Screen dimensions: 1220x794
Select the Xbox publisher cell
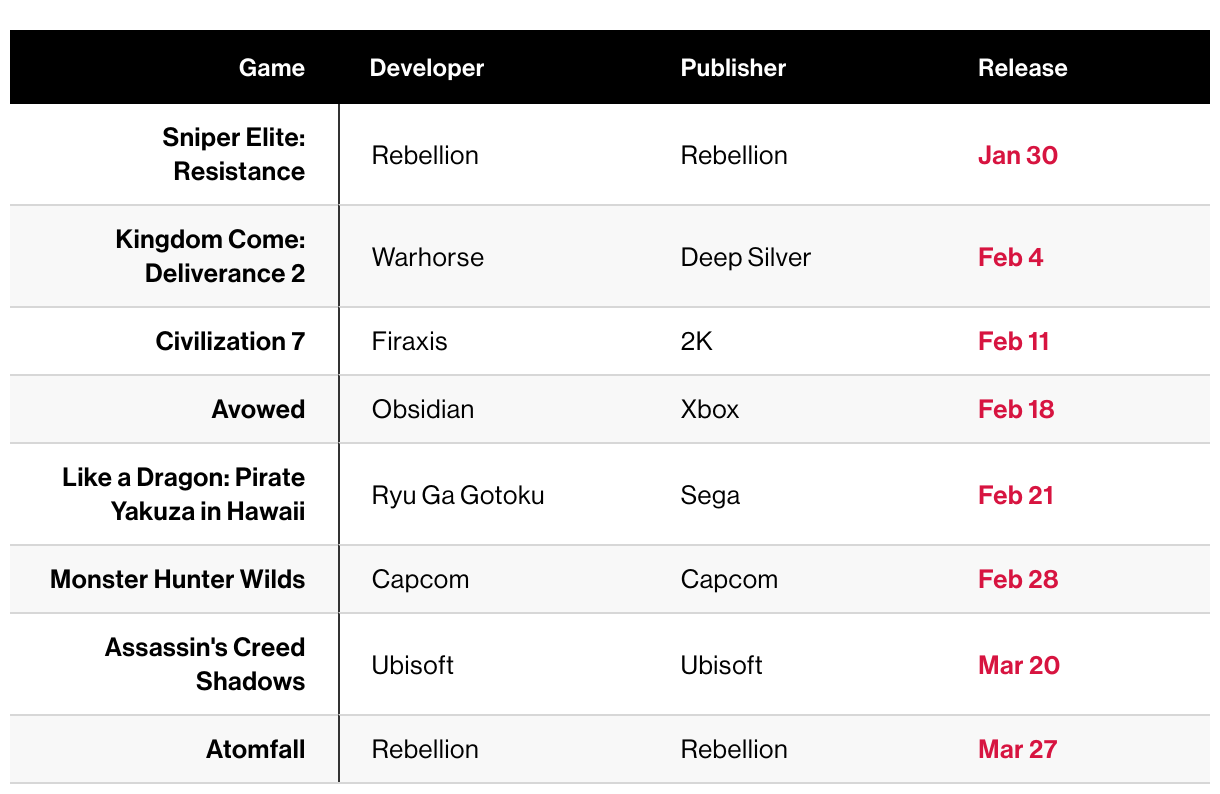(x=709, y=409)
